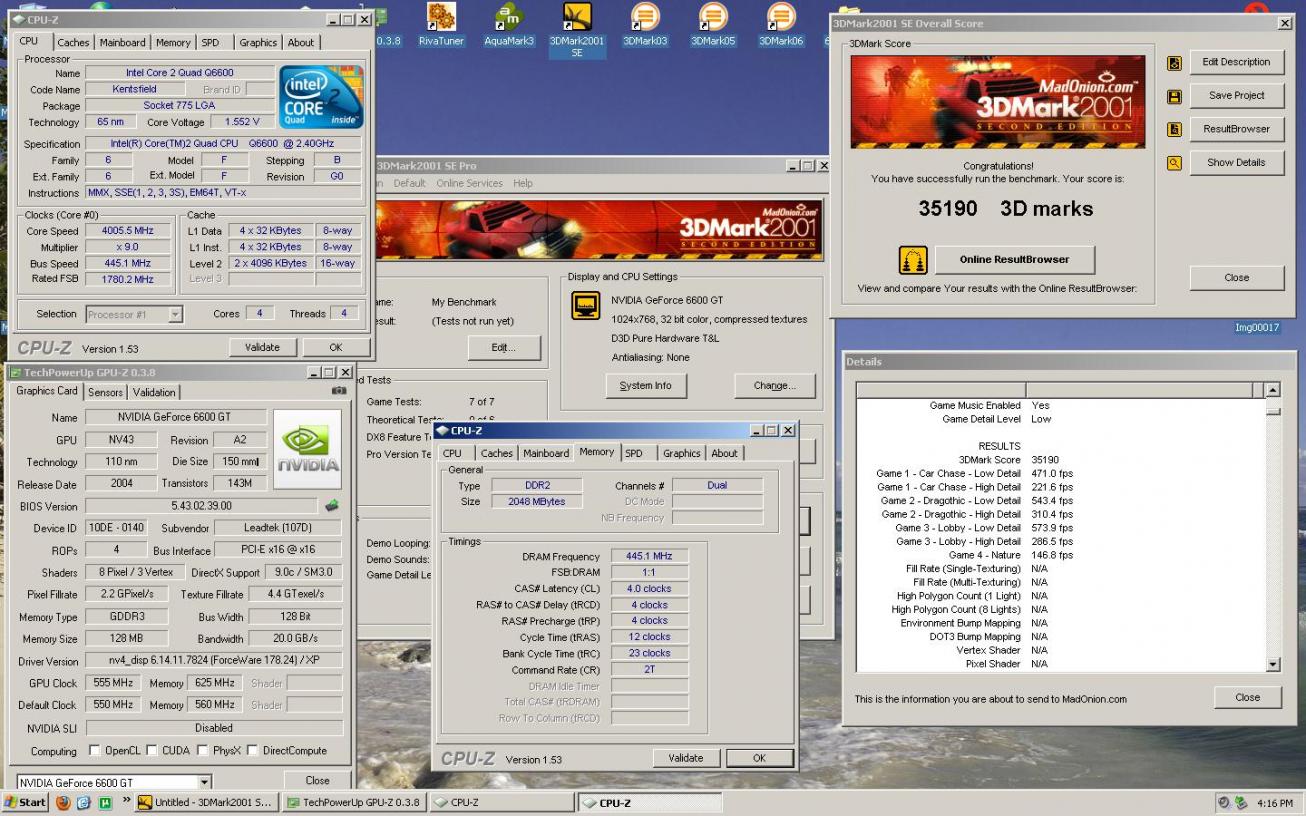Click Validate in the top CPU-Z window

pos(262,347)
